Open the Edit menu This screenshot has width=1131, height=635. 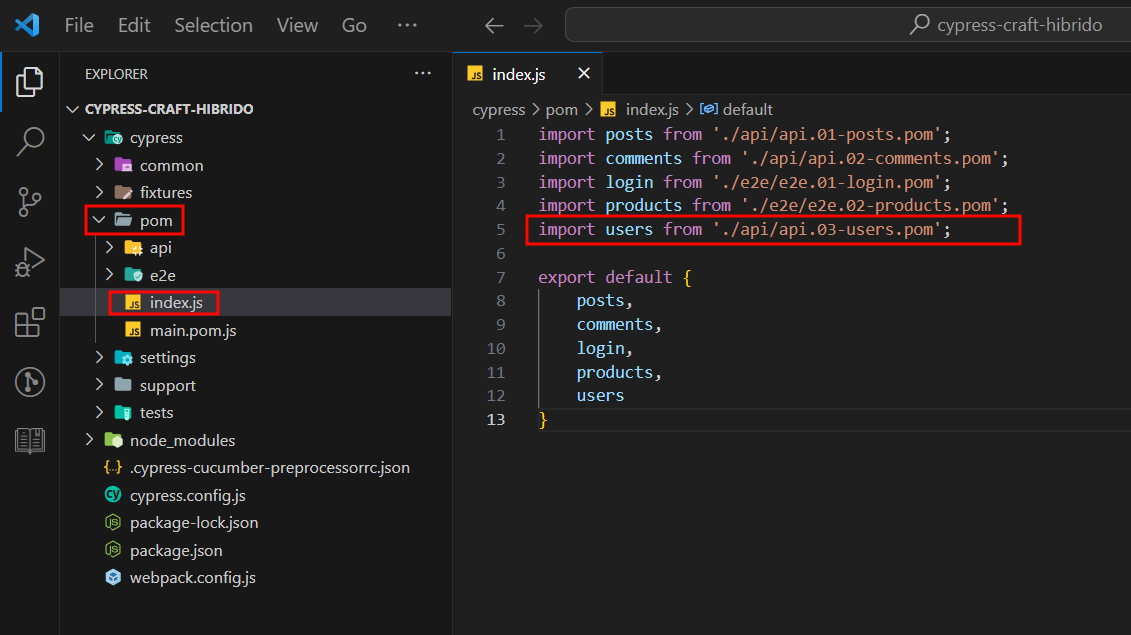point(134,25)
